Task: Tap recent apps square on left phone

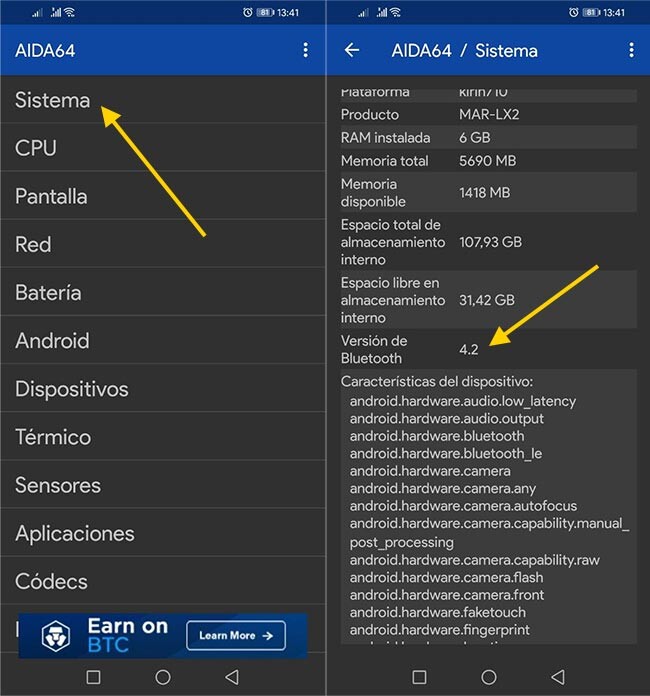Action: tap(93, 677)
